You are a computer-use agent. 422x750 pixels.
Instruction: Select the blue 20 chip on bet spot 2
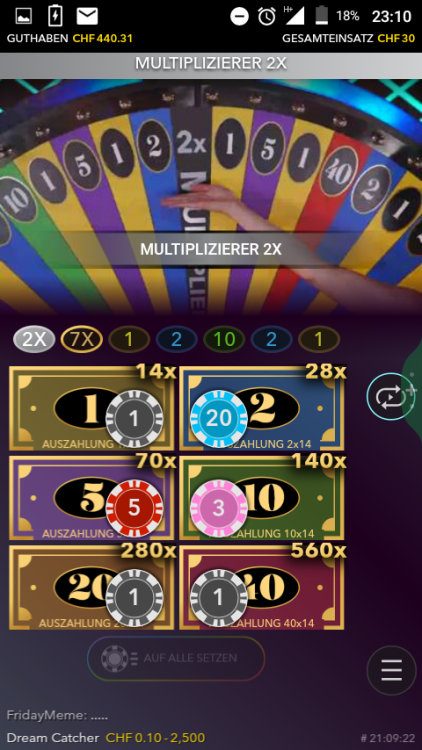[219, 419]
